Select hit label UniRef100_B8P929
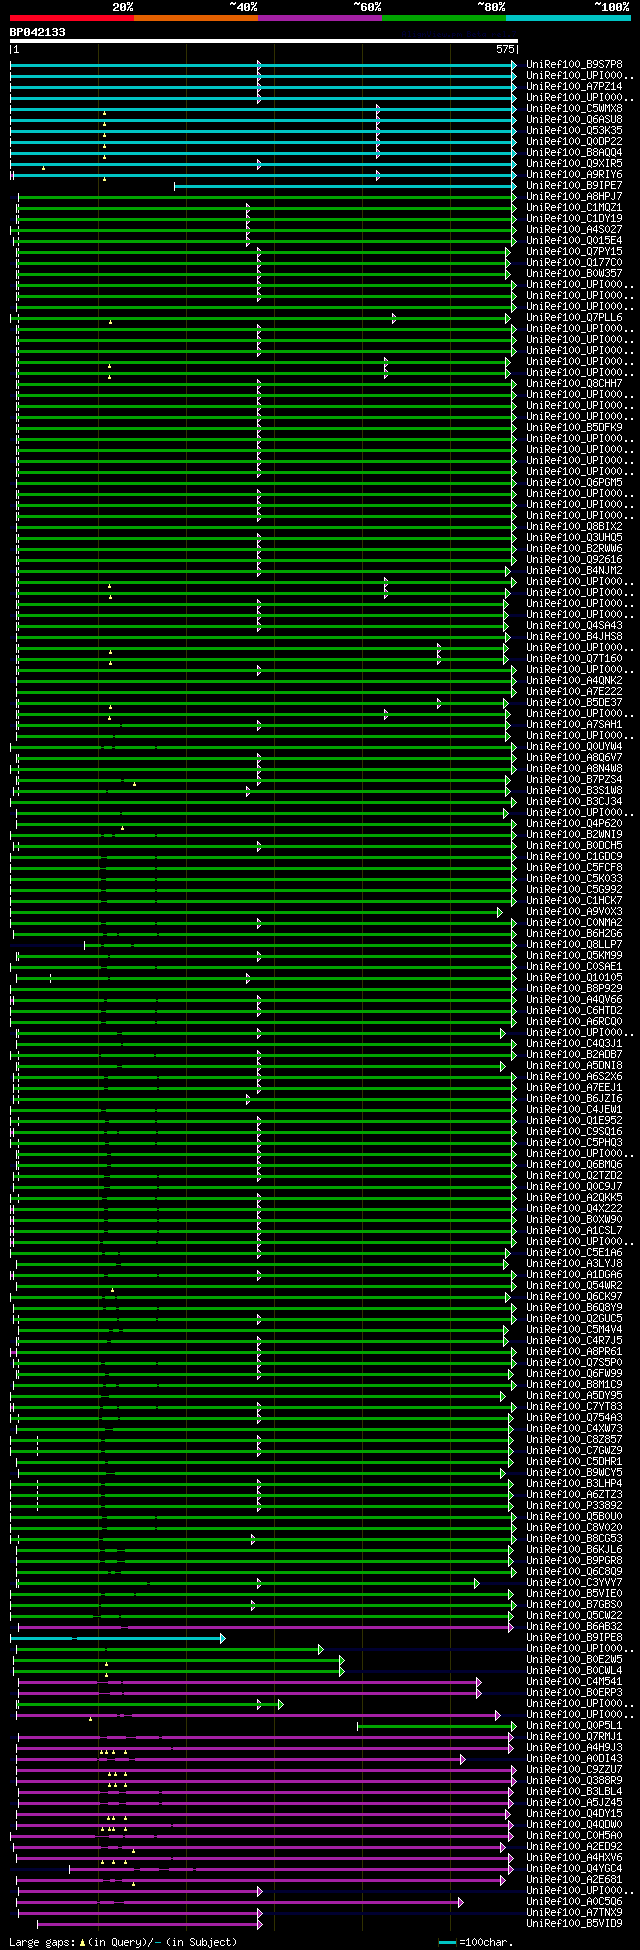The width and height of the screenshot is (640, 1950). point(574,989)
